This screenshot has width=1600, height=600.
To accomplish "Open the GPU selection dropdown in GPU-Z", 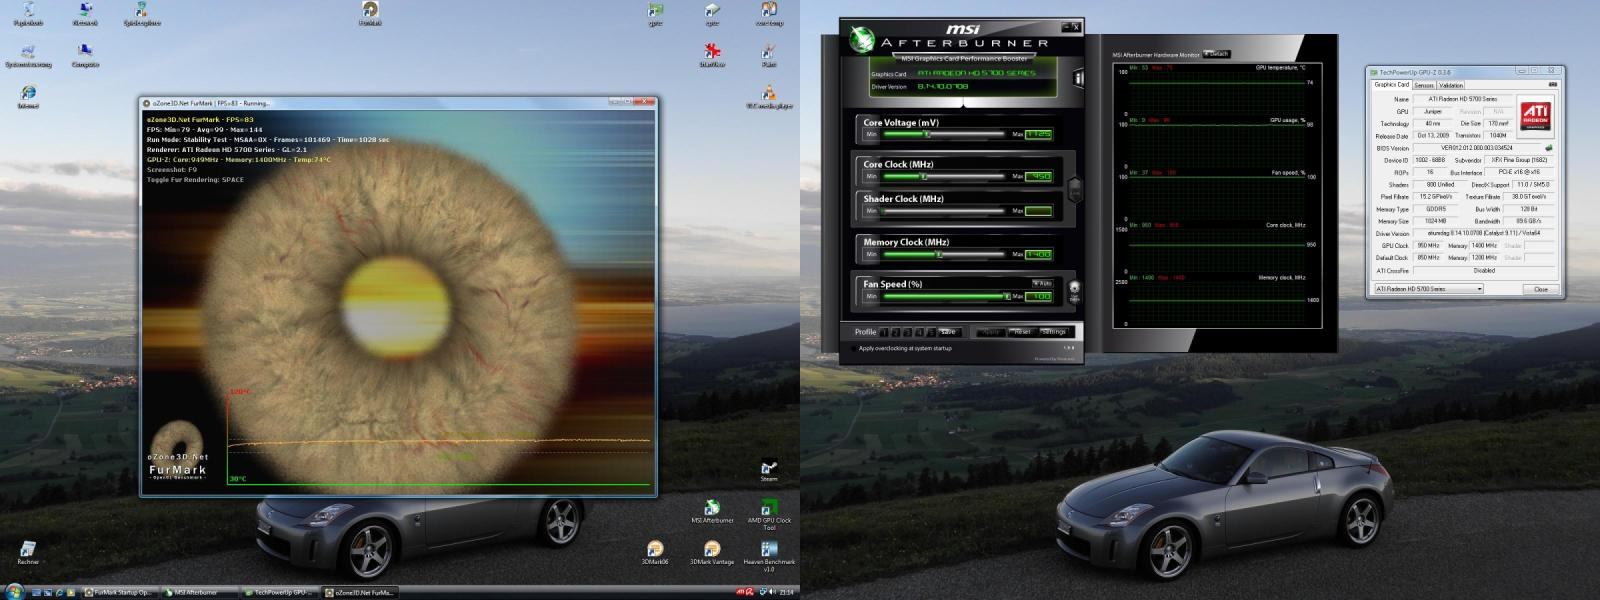I will tap(1428, 289).
